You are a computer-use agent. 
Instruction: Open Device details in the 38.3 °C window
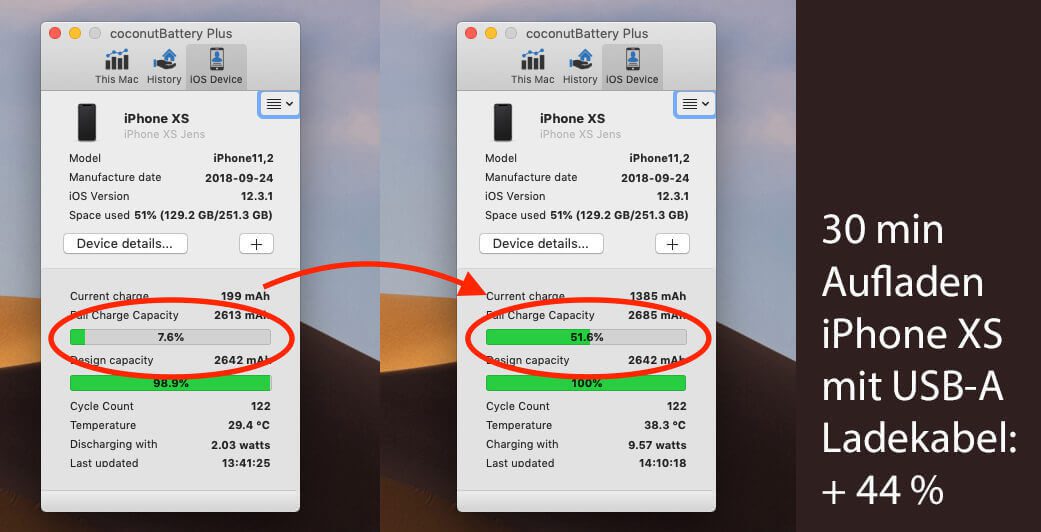coord(541,243)
